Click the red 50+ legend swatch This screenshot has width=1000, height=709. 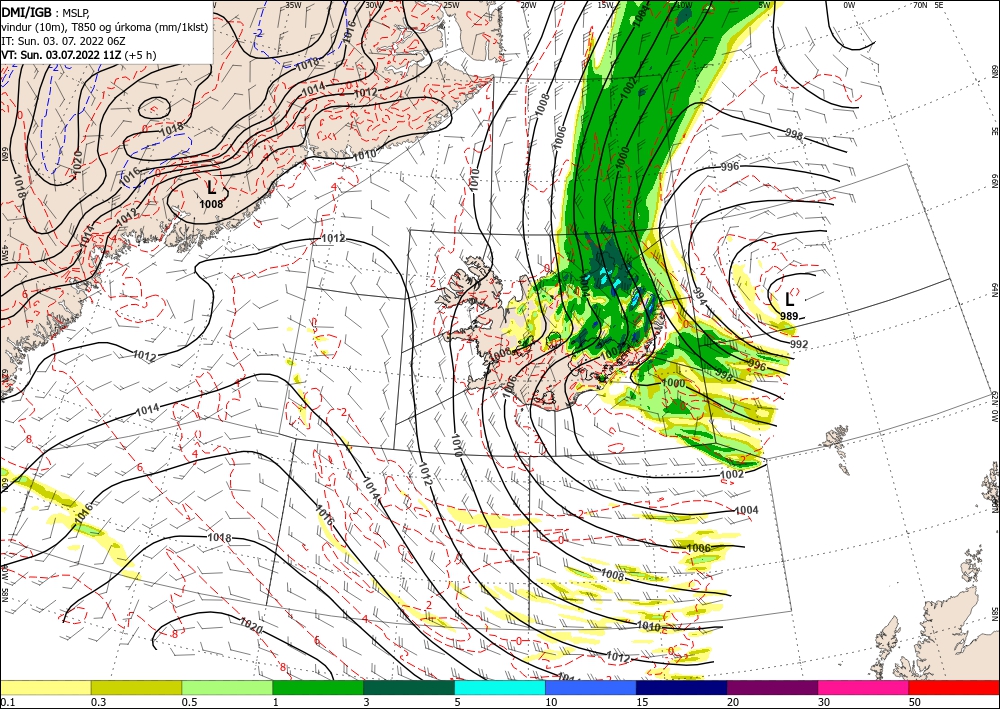[954, 688]
